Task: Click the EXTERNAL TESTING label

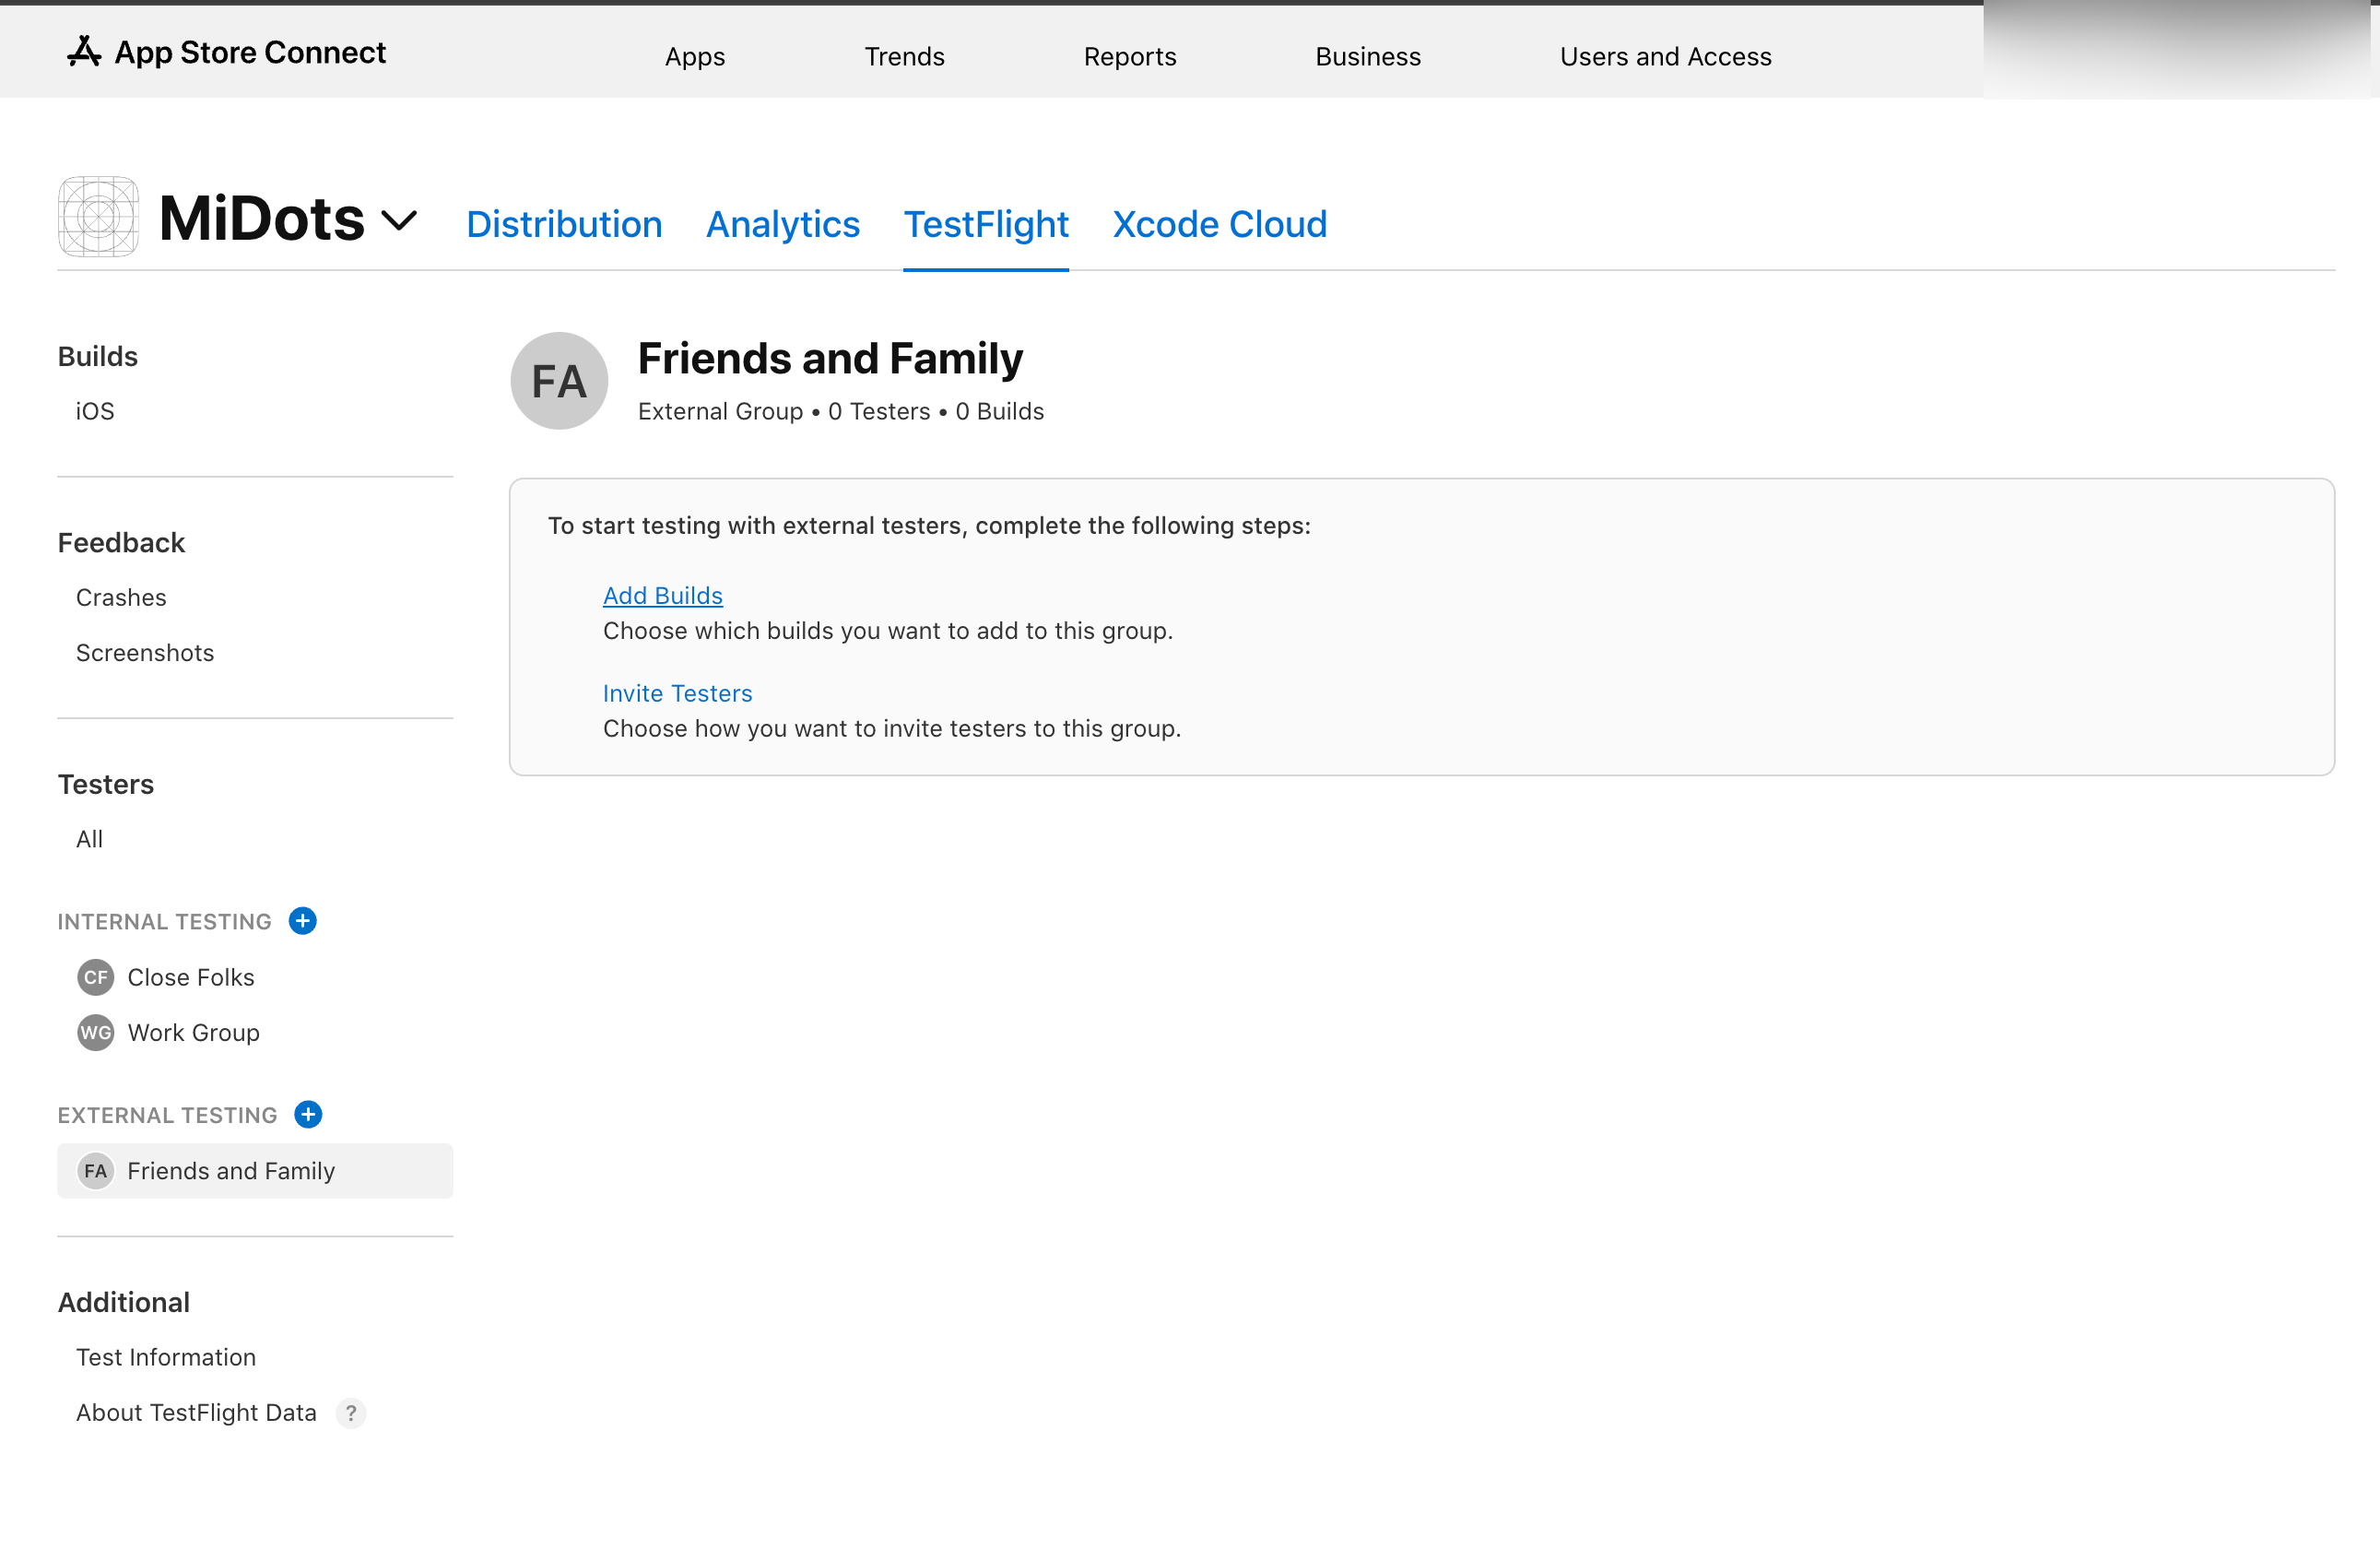Action: coord(168,1115)
